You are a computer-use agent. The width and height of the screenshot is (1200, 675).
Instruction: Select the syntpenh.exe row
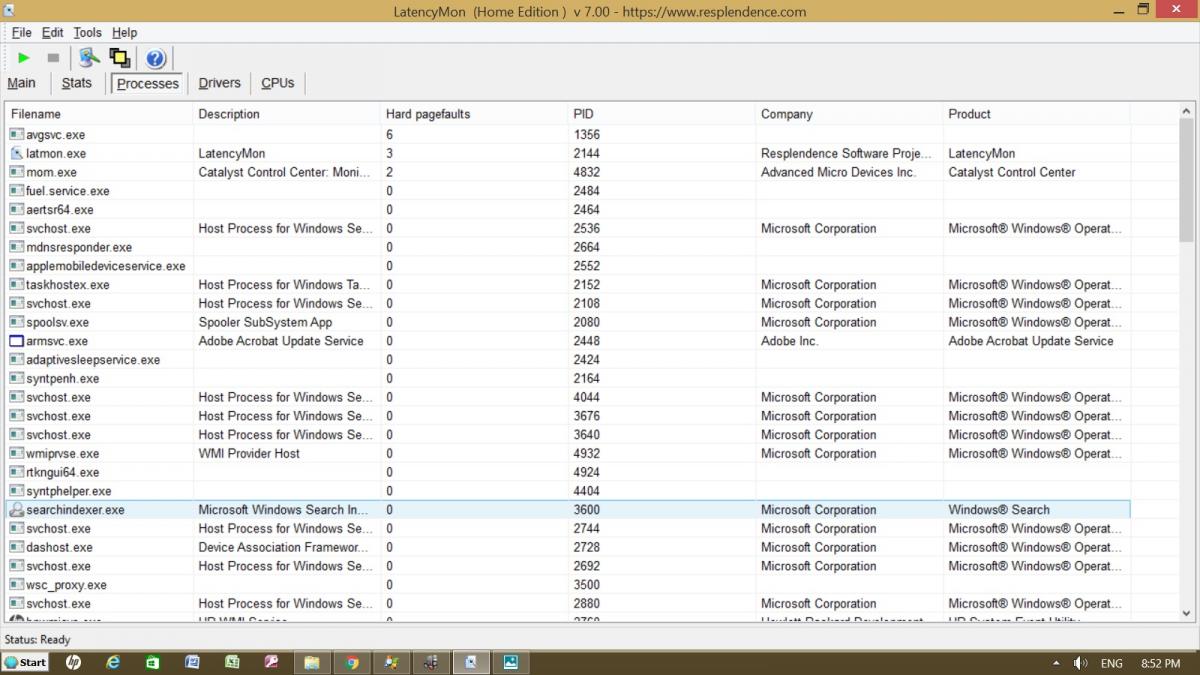coord(568,379)
